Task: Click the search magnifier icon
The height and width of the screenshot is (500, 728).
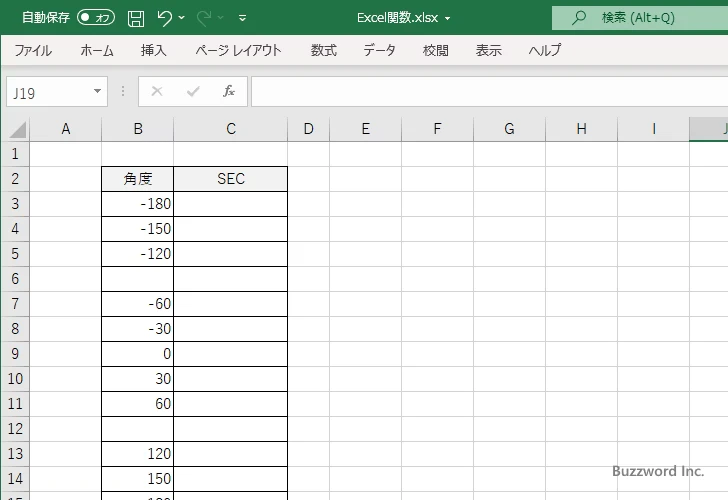Action: pos(578,18)
